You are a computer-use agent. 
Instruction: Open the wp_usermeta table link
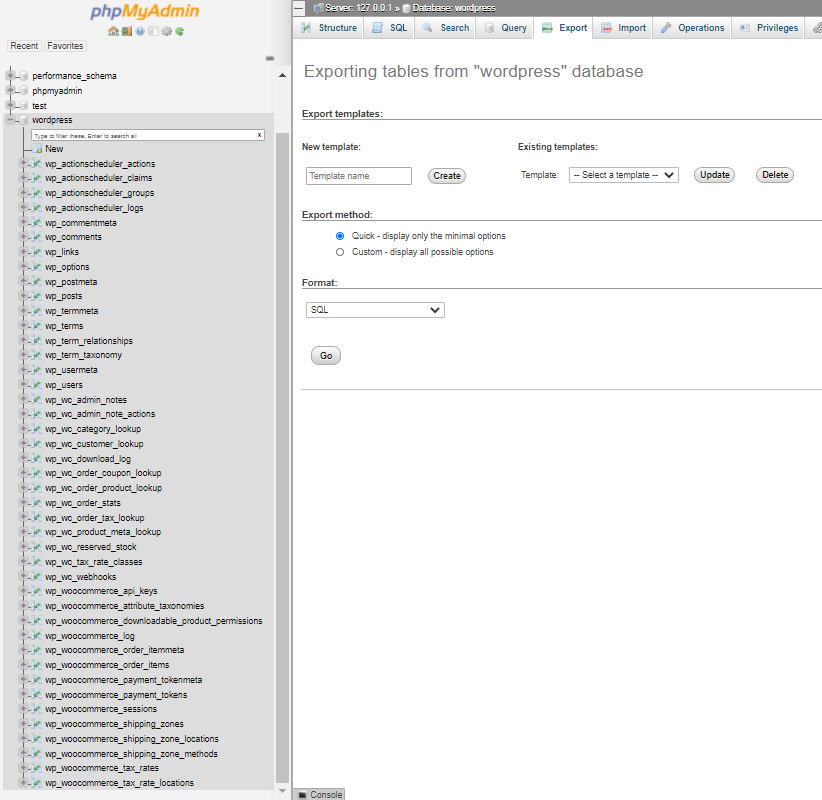tap(71, 370)
